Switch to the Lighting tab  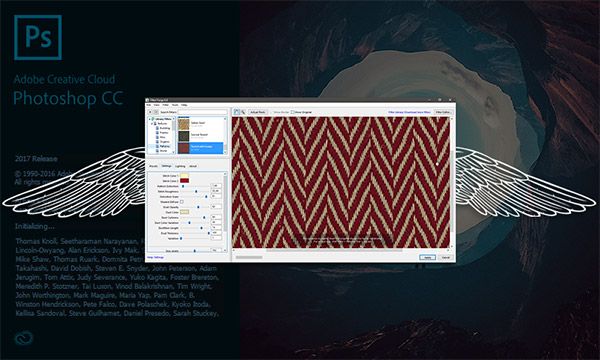(180, 166)
